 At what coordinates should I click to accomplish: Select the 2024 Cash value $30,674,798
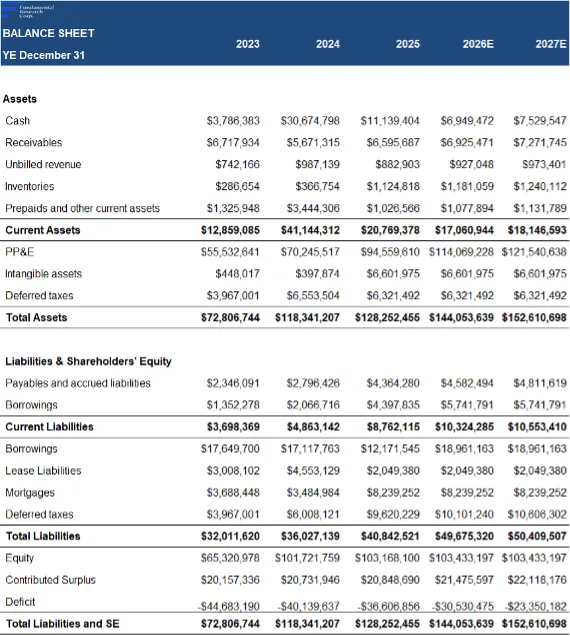[x=310, y=121]
